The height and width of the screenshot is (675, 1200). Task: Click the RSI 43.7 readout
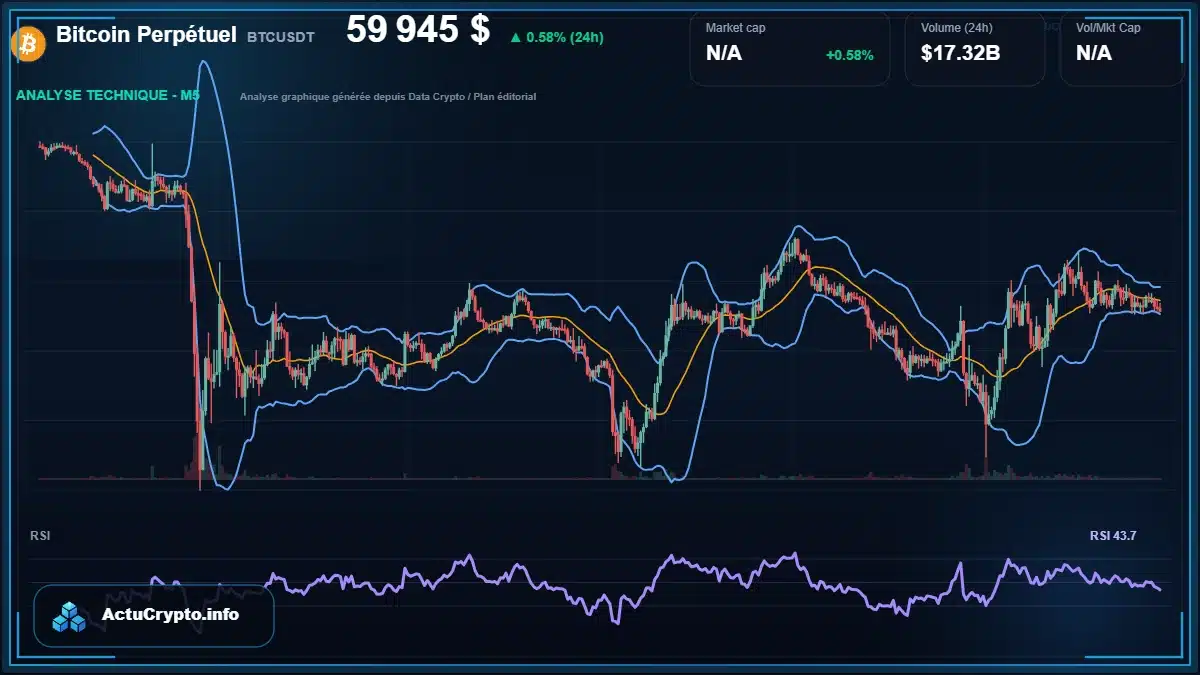1113,536
